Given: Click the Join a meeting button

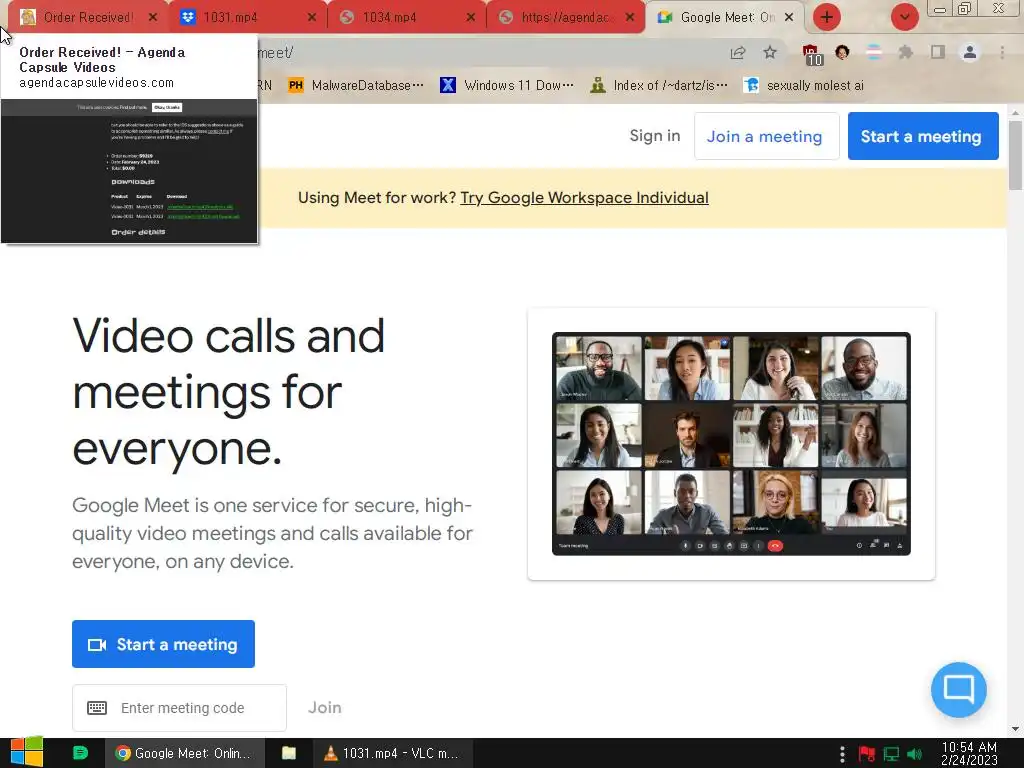Looking at the screenshot, I should pyautogui.click(x=766, y=136).
